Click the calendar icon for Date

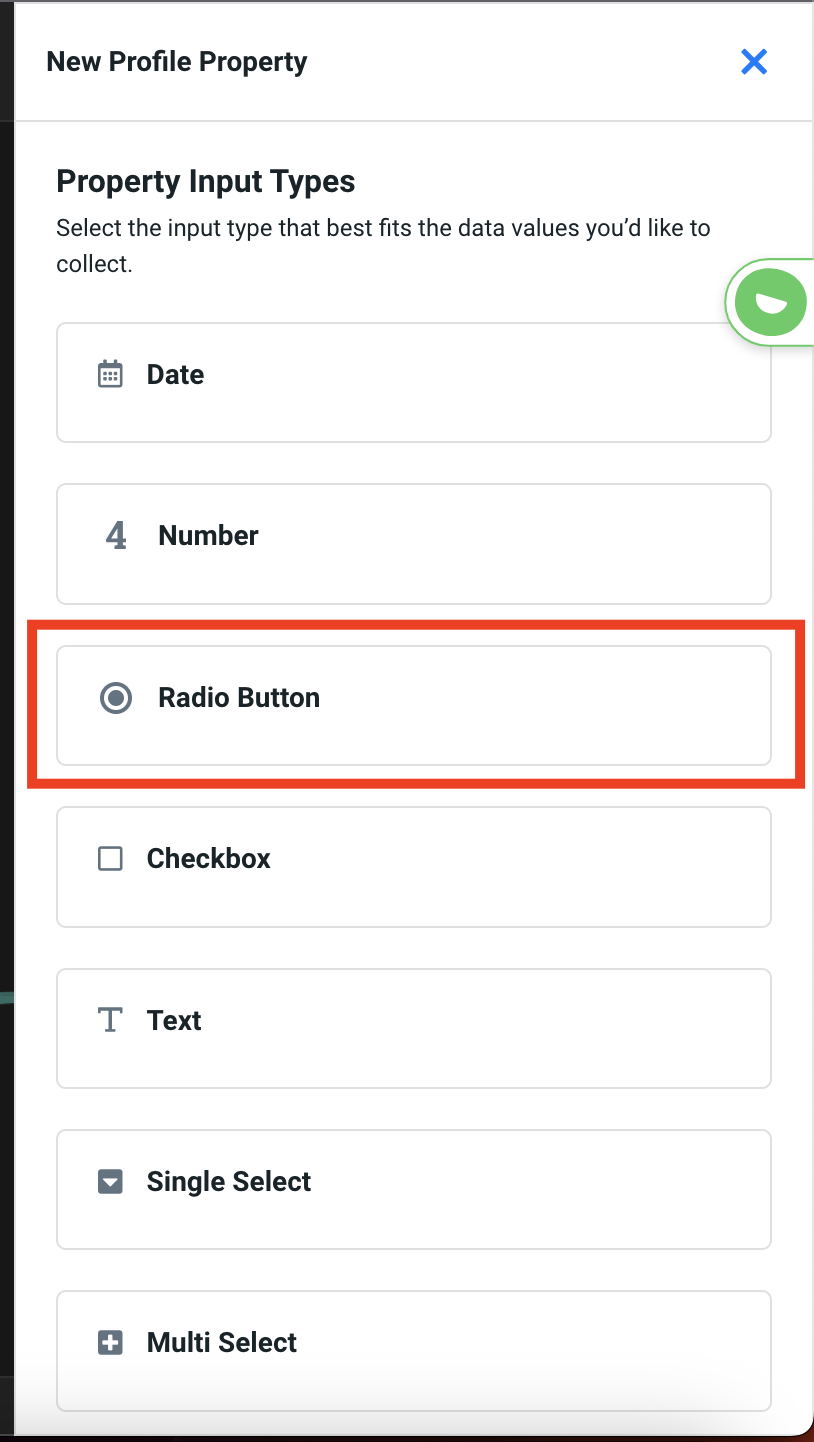110,375
